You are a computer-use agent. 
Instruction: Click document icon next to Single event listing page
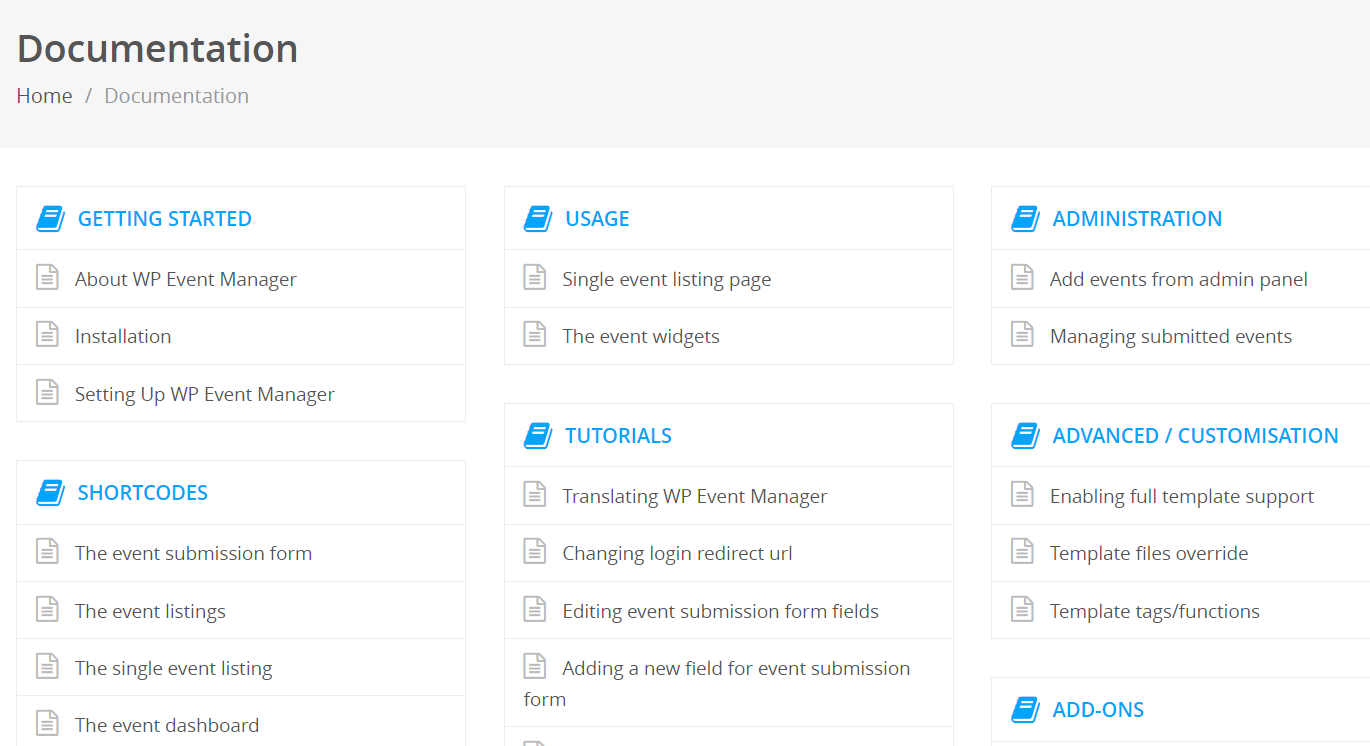(x=535, y=277)
